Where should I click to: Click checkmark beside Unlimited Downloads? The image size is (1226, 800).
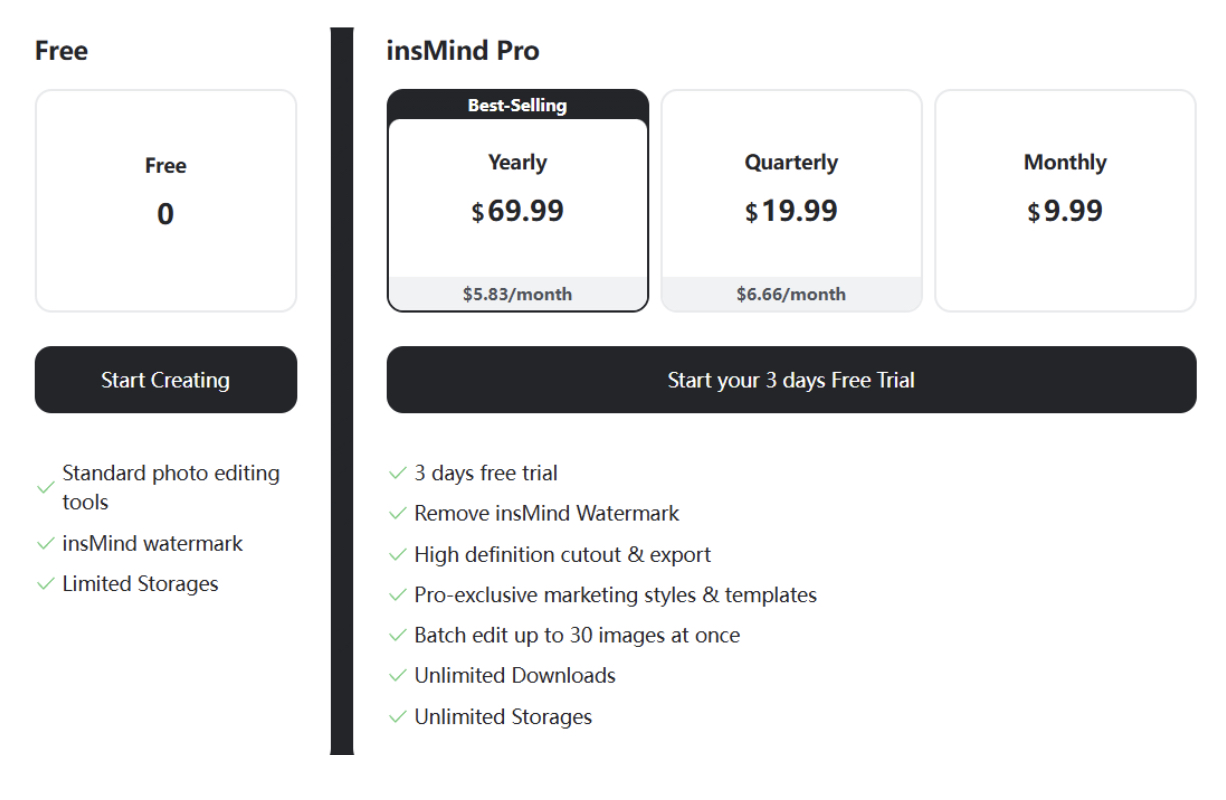(x=398, y=676)
